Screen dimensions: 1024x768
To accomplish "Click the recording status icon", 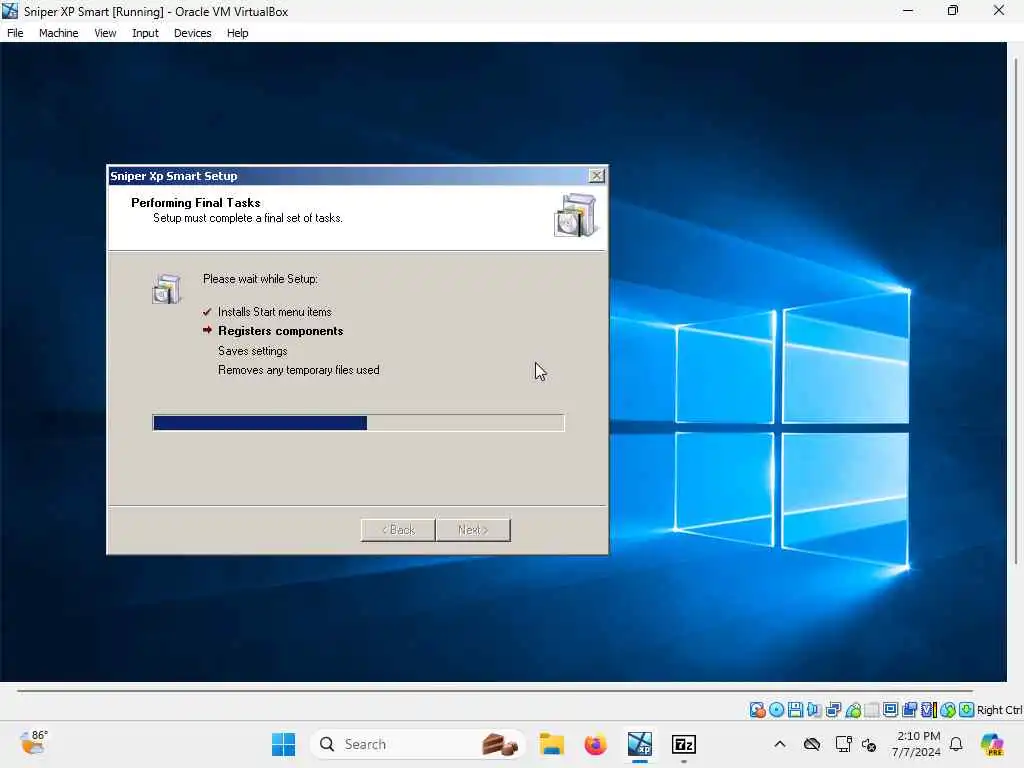I will (909, 710).
